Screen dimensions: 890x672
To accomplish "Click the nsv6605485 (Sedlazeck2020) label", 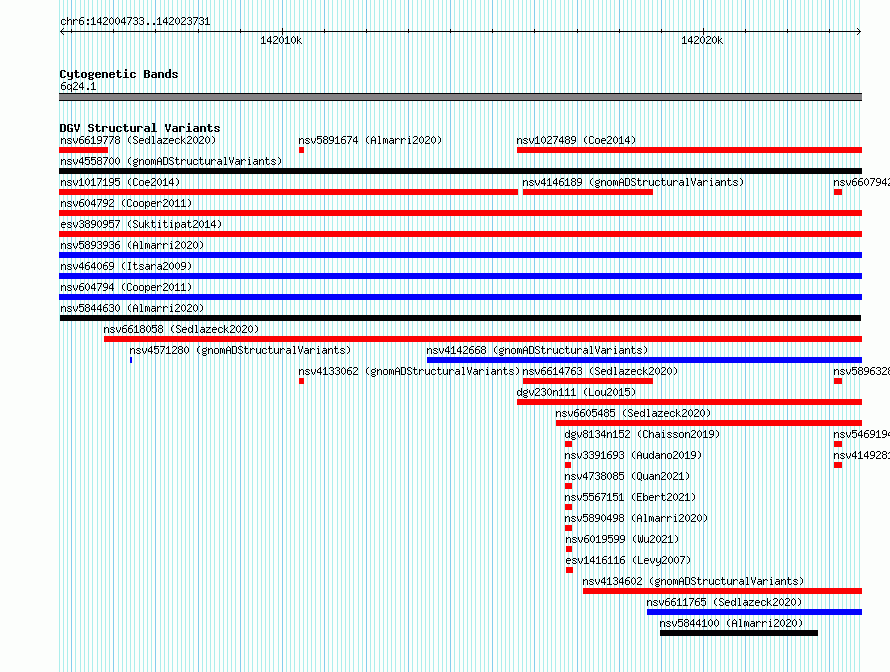I will tap(633, 413).
